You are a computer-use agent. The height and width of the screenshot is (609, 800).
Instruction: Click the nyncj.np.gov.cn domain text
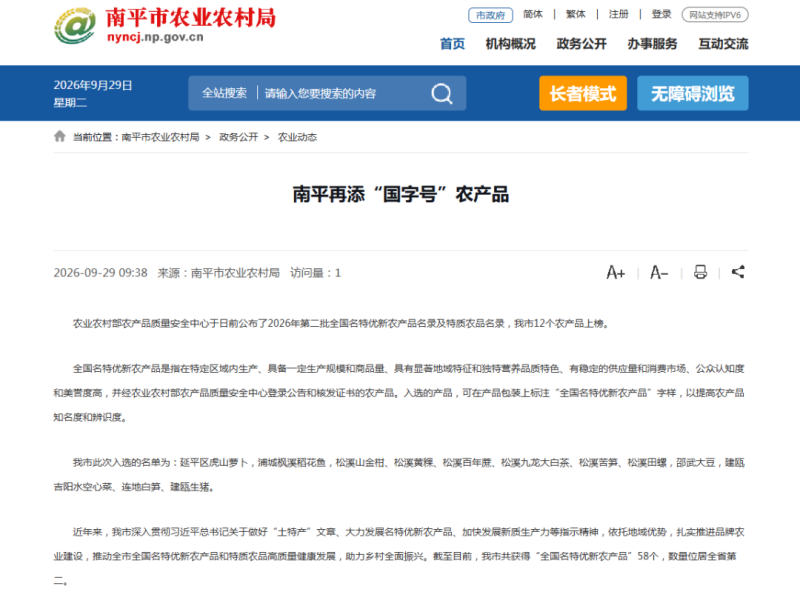click(x=155, y=37)
